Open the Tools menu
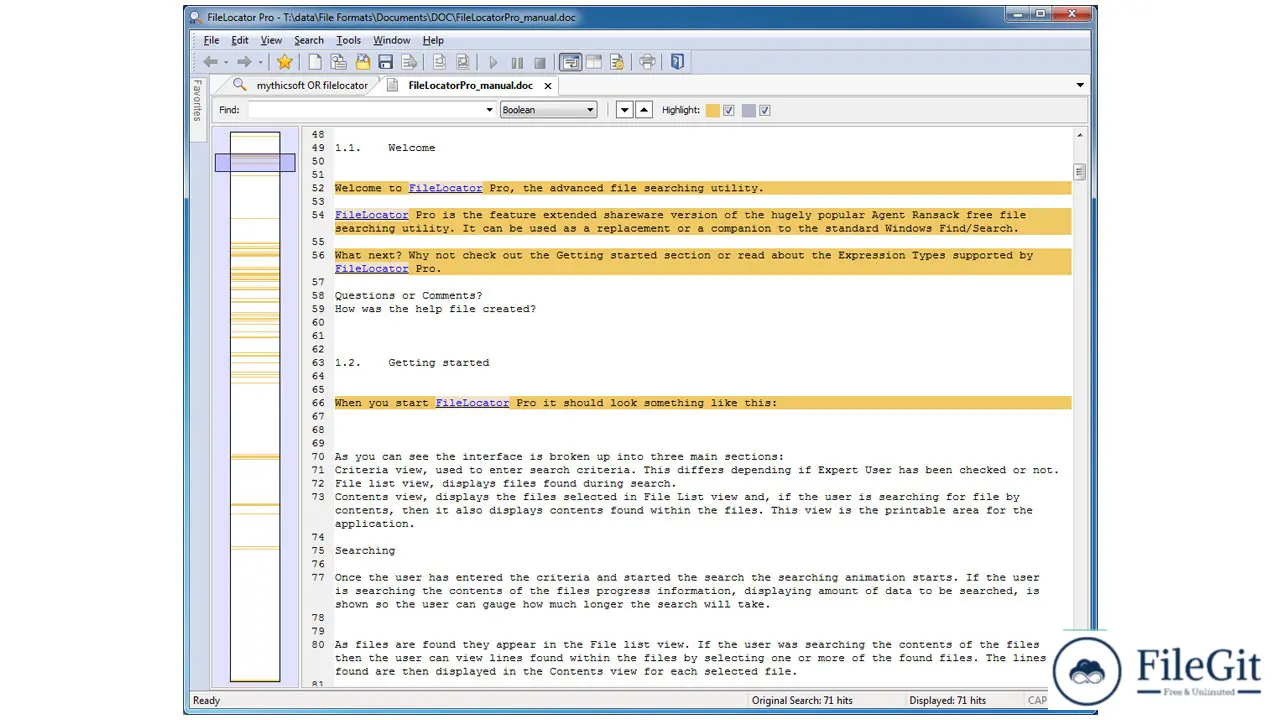 point(348,40)
